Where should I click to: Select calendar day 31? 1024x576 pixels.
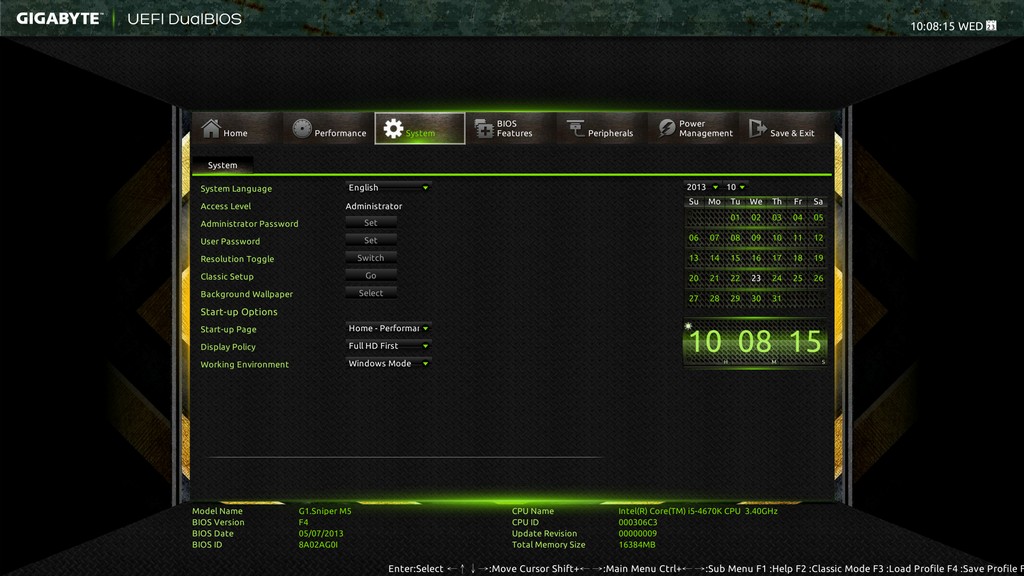(x=776, y=298)
